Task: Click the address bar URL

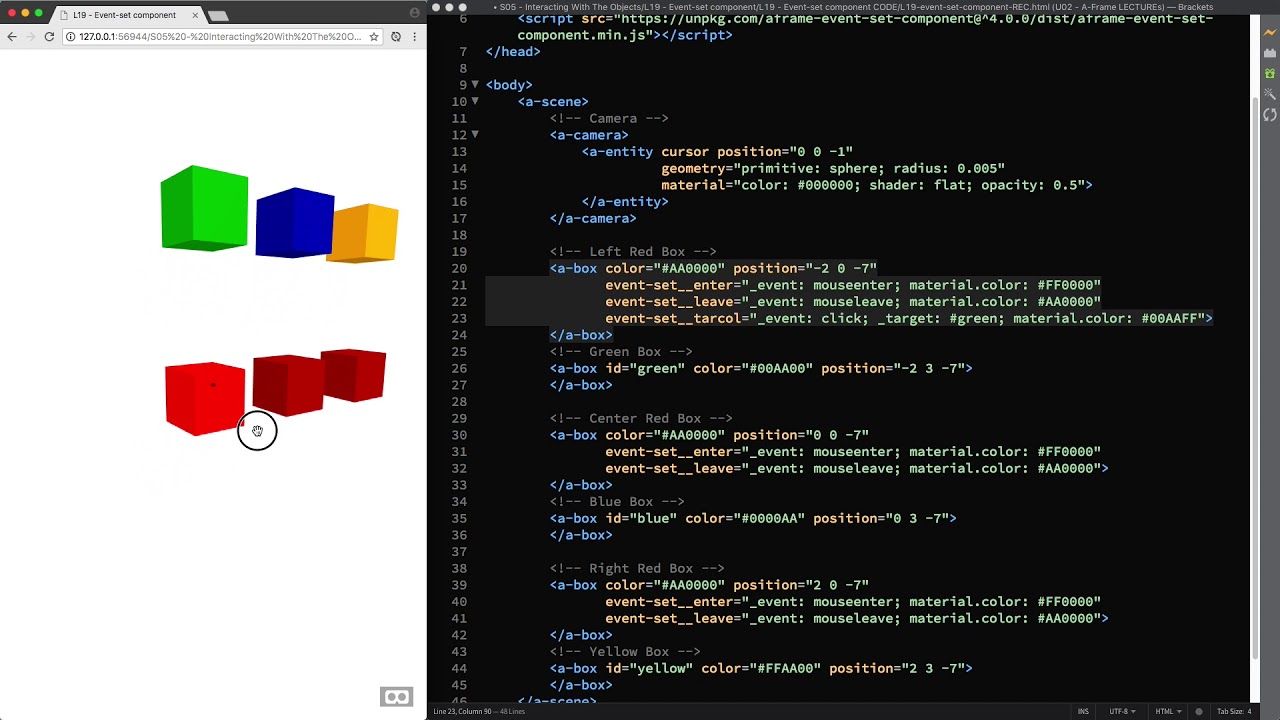Action: point(220,36)
